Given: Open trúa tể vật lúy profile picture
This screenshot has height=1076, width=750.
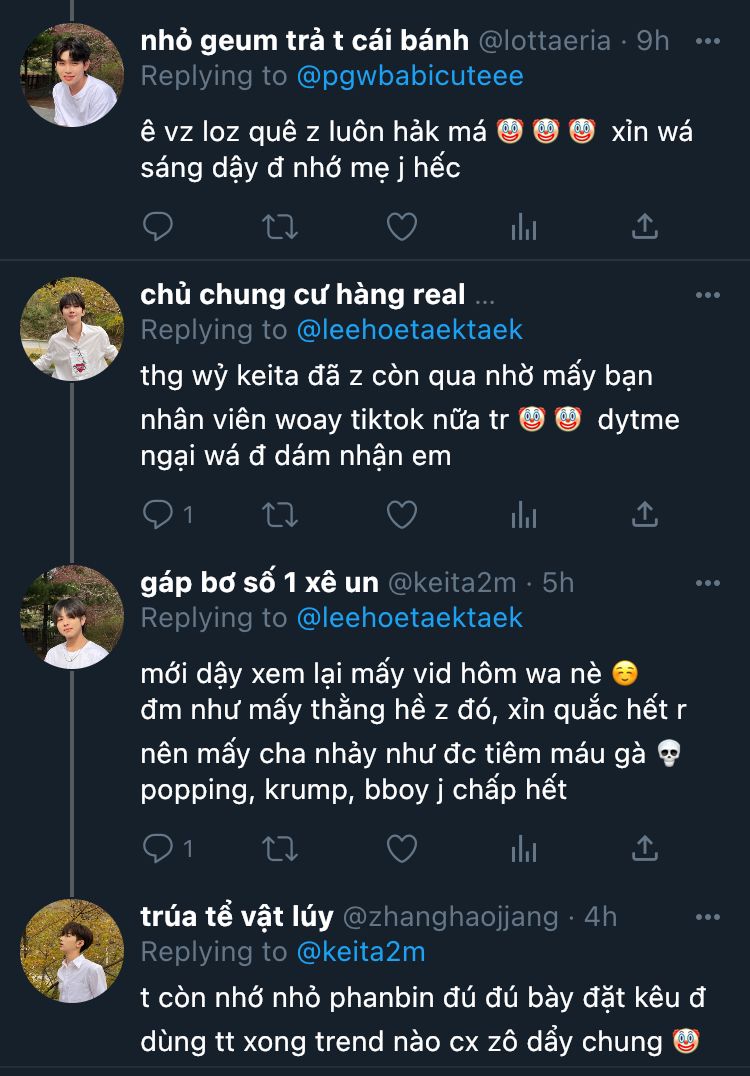Looking at the screenshot, I should point(72,951).
